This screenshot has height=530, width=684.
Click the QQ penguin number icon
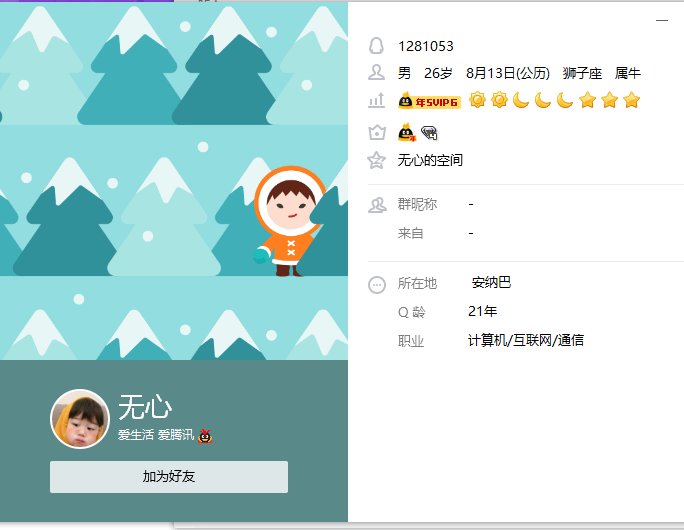tap(376, 46)
